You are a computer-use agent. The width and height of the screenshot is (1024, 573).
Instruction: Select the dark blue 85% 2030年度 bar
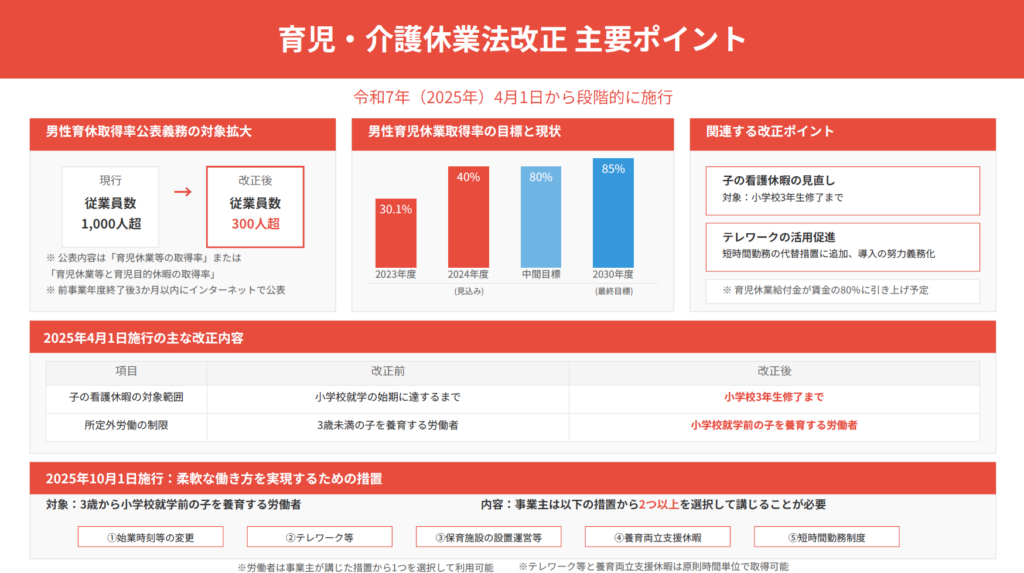[613, 212]
